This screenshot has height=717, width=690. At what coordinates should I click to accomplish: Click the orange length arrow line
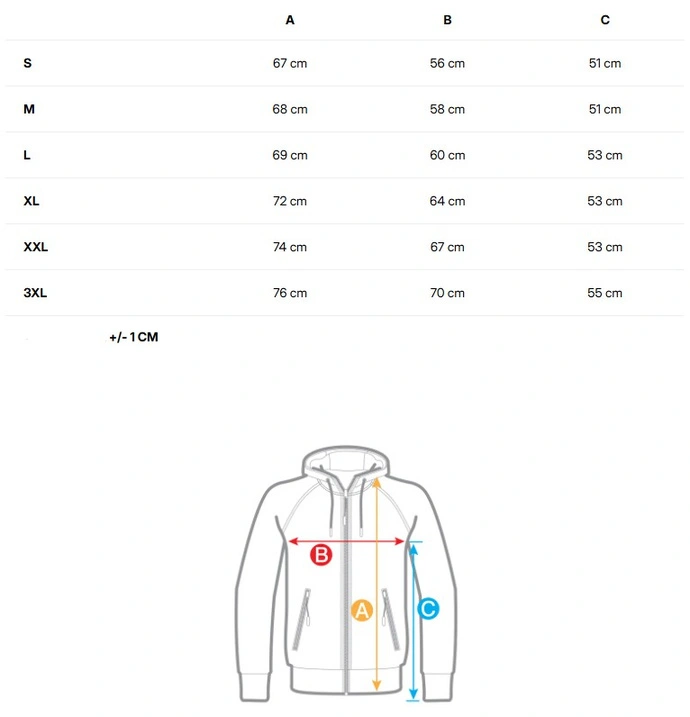[x=376, y=584]
